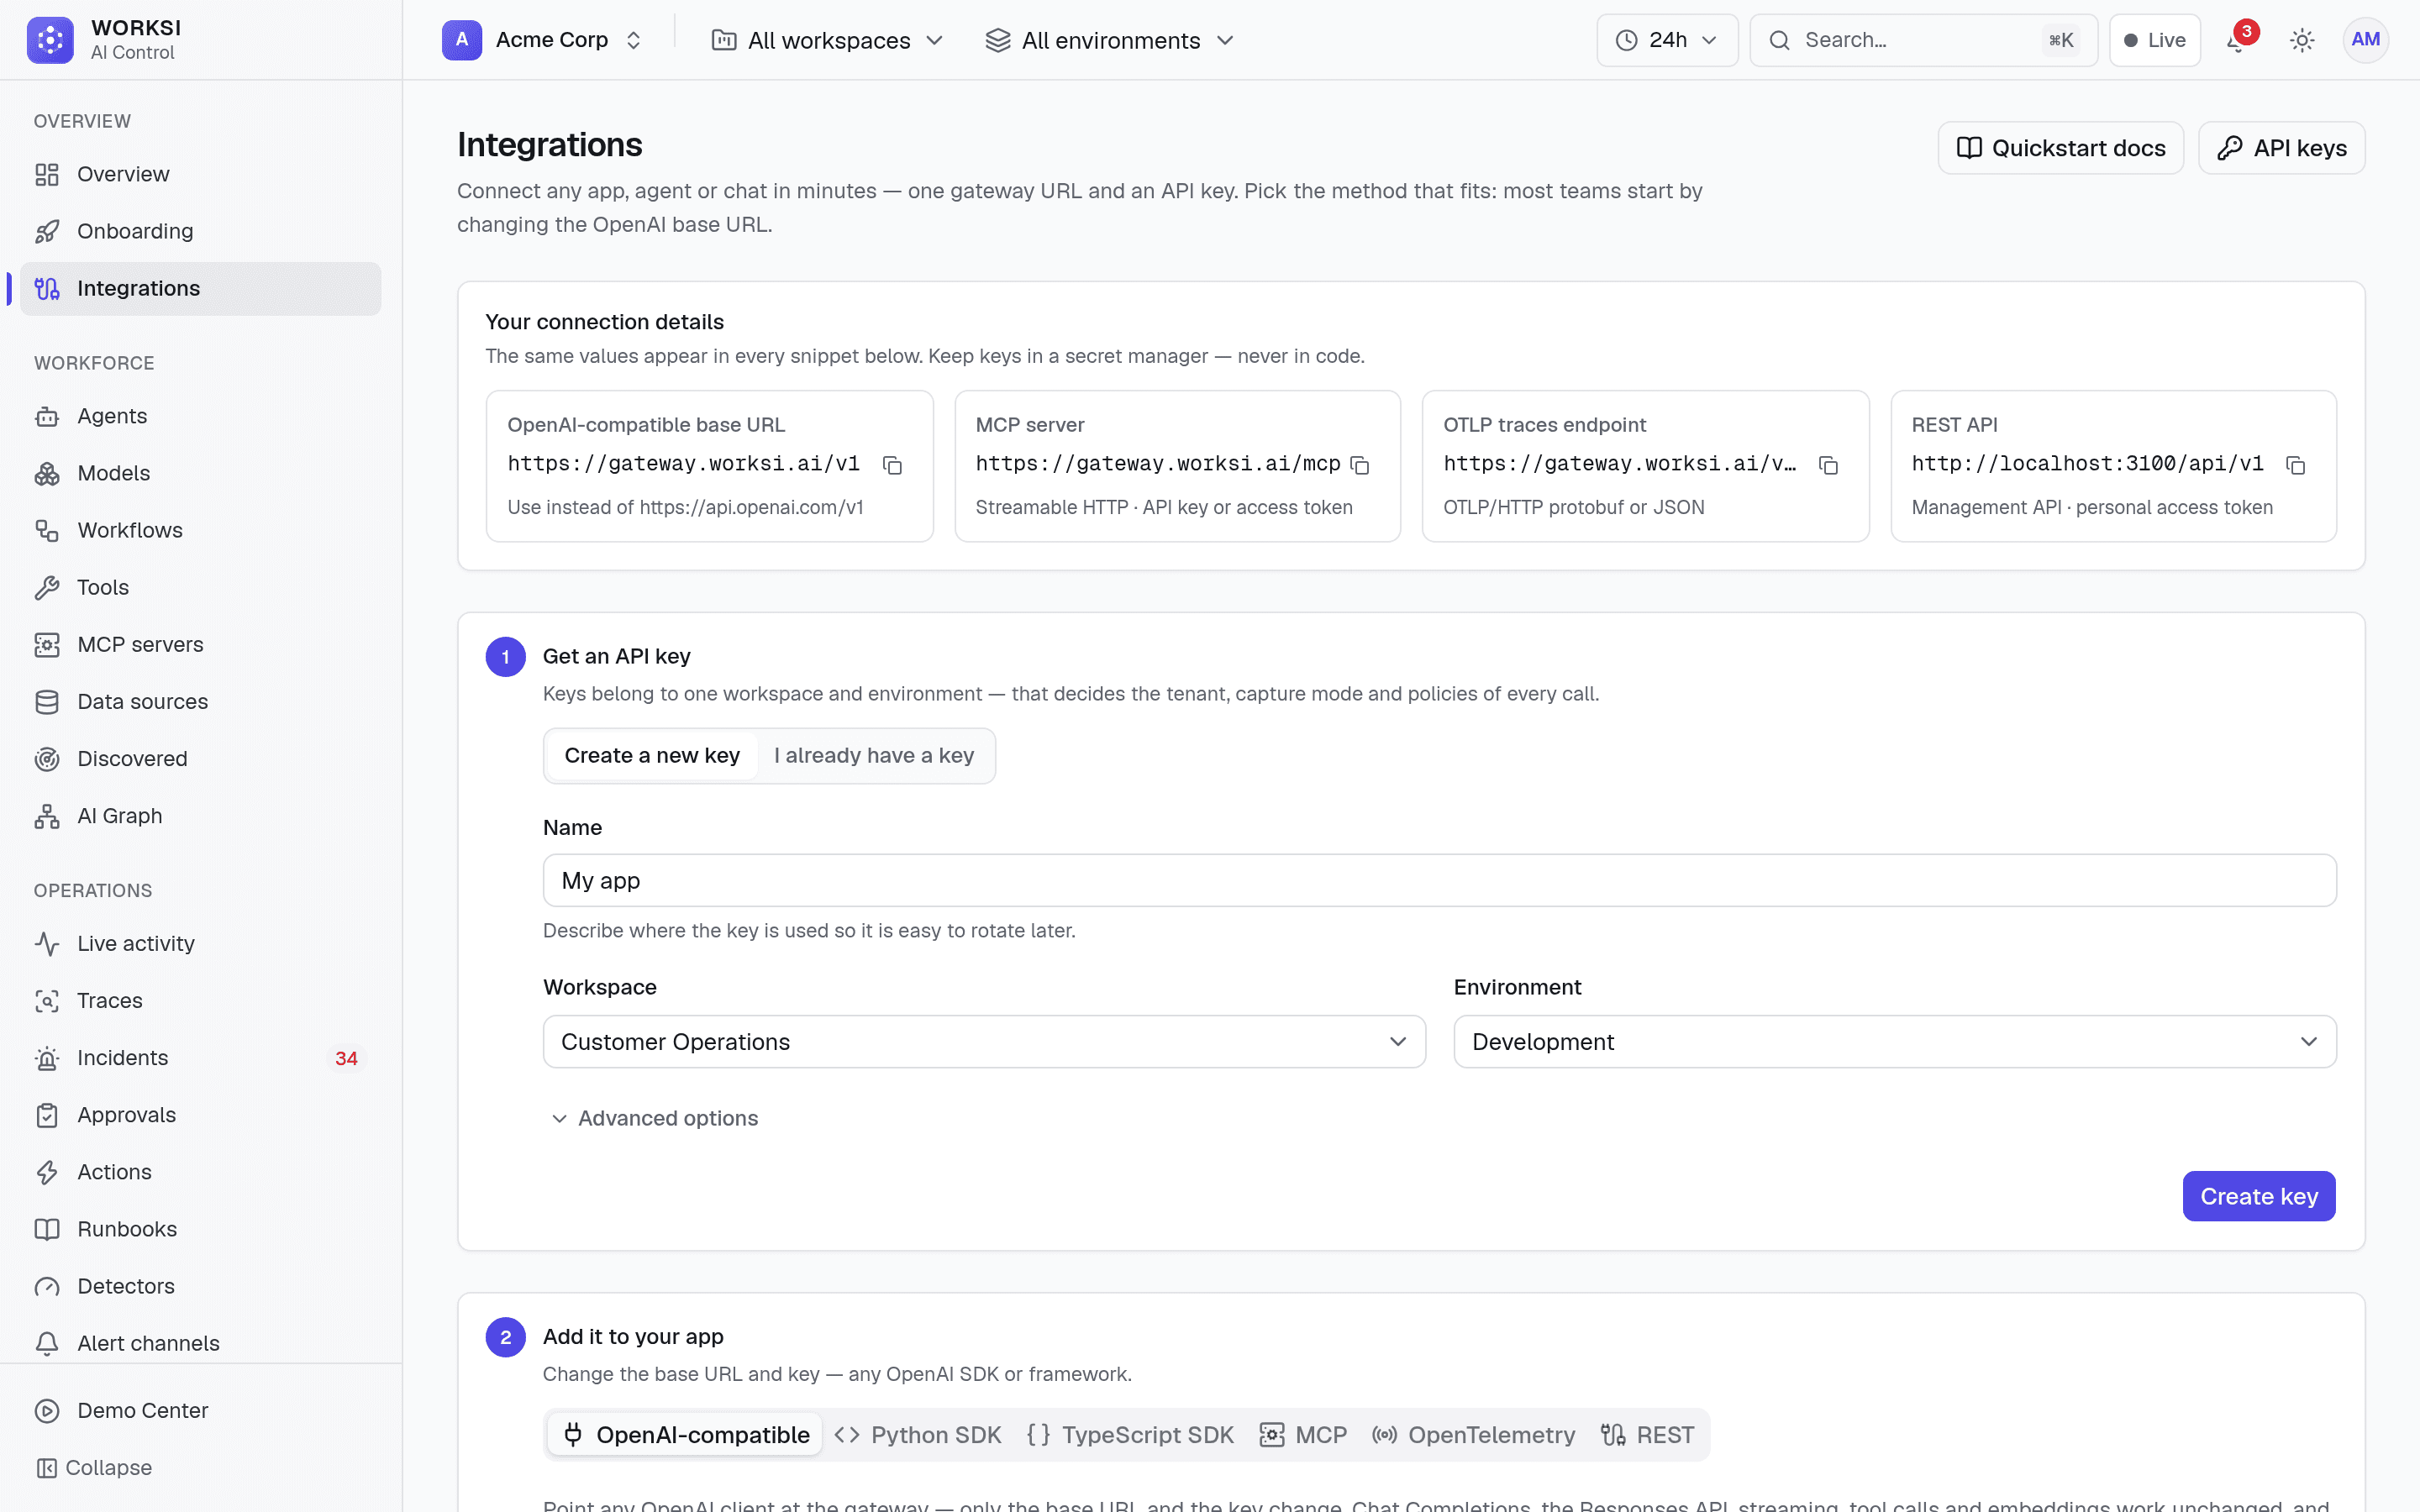This screenshot has height=1512, width=2420.
Task: Copy the REST API URL
Action: [2295, 465]
